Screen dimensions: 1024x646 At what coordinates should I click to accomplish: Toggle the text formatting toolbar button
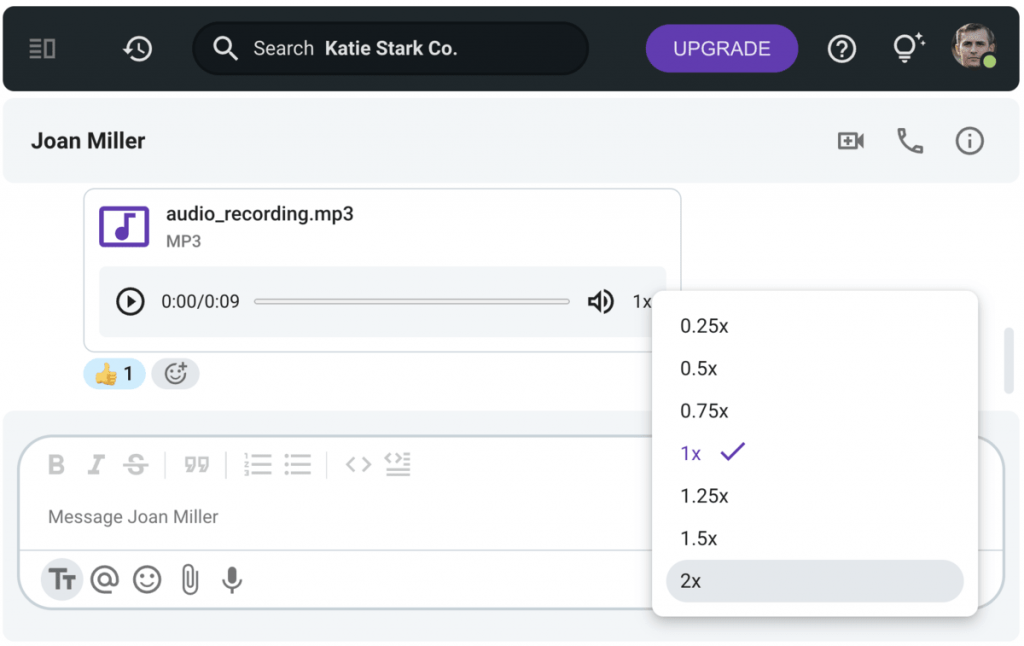(x=62, y=579)
